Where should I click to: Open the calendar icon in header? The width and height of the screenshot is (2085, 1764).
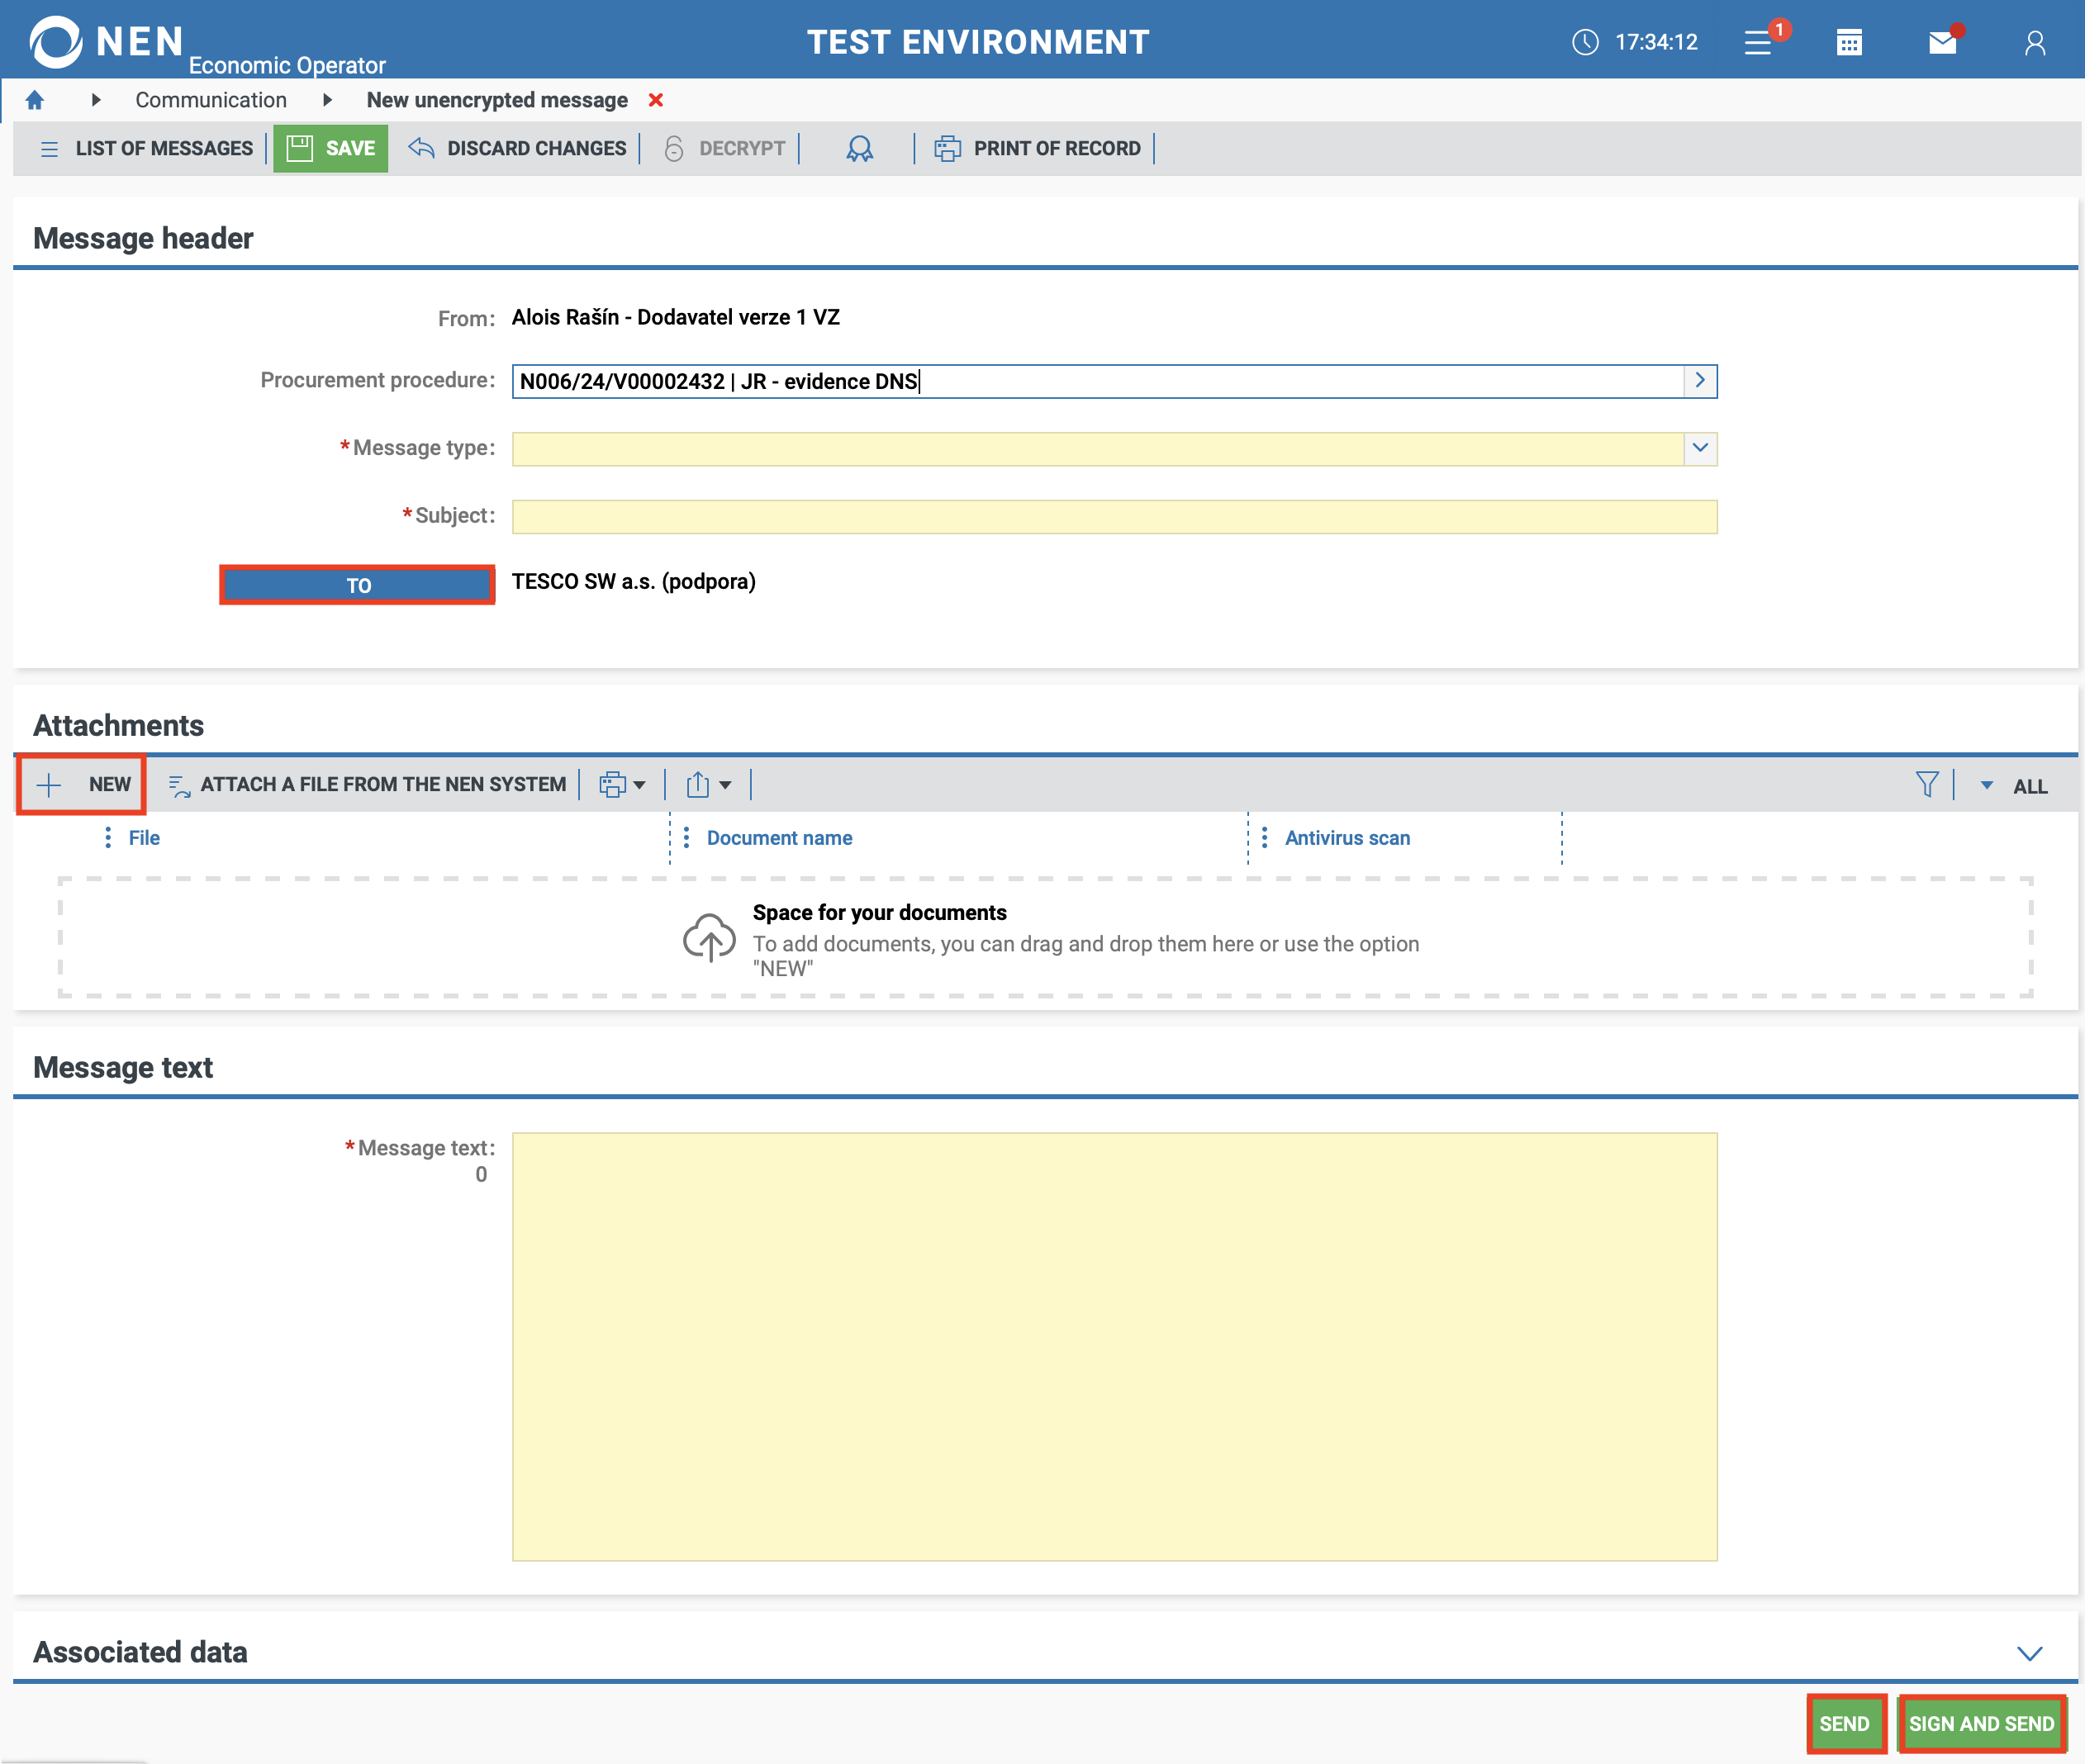[1849, 42]
